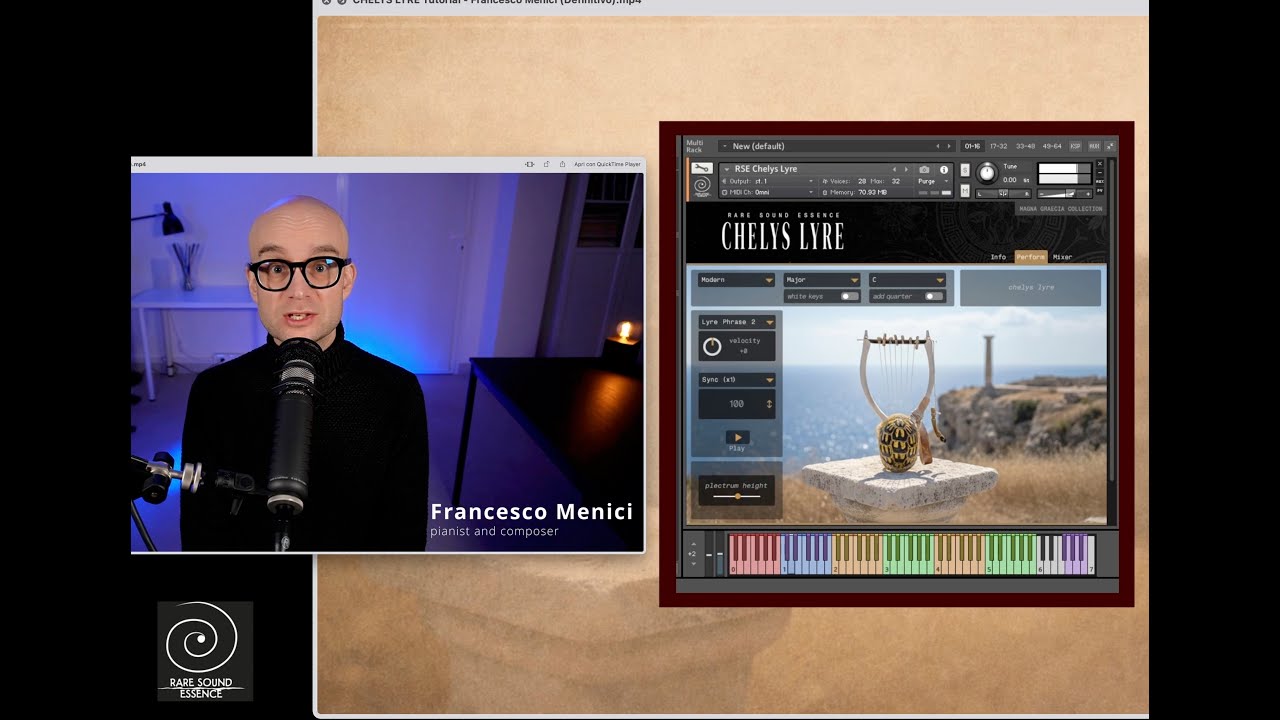Minimize the rack view icon
The width and height of the screenshot is (1280, 720).
(x=1110, y=146)
